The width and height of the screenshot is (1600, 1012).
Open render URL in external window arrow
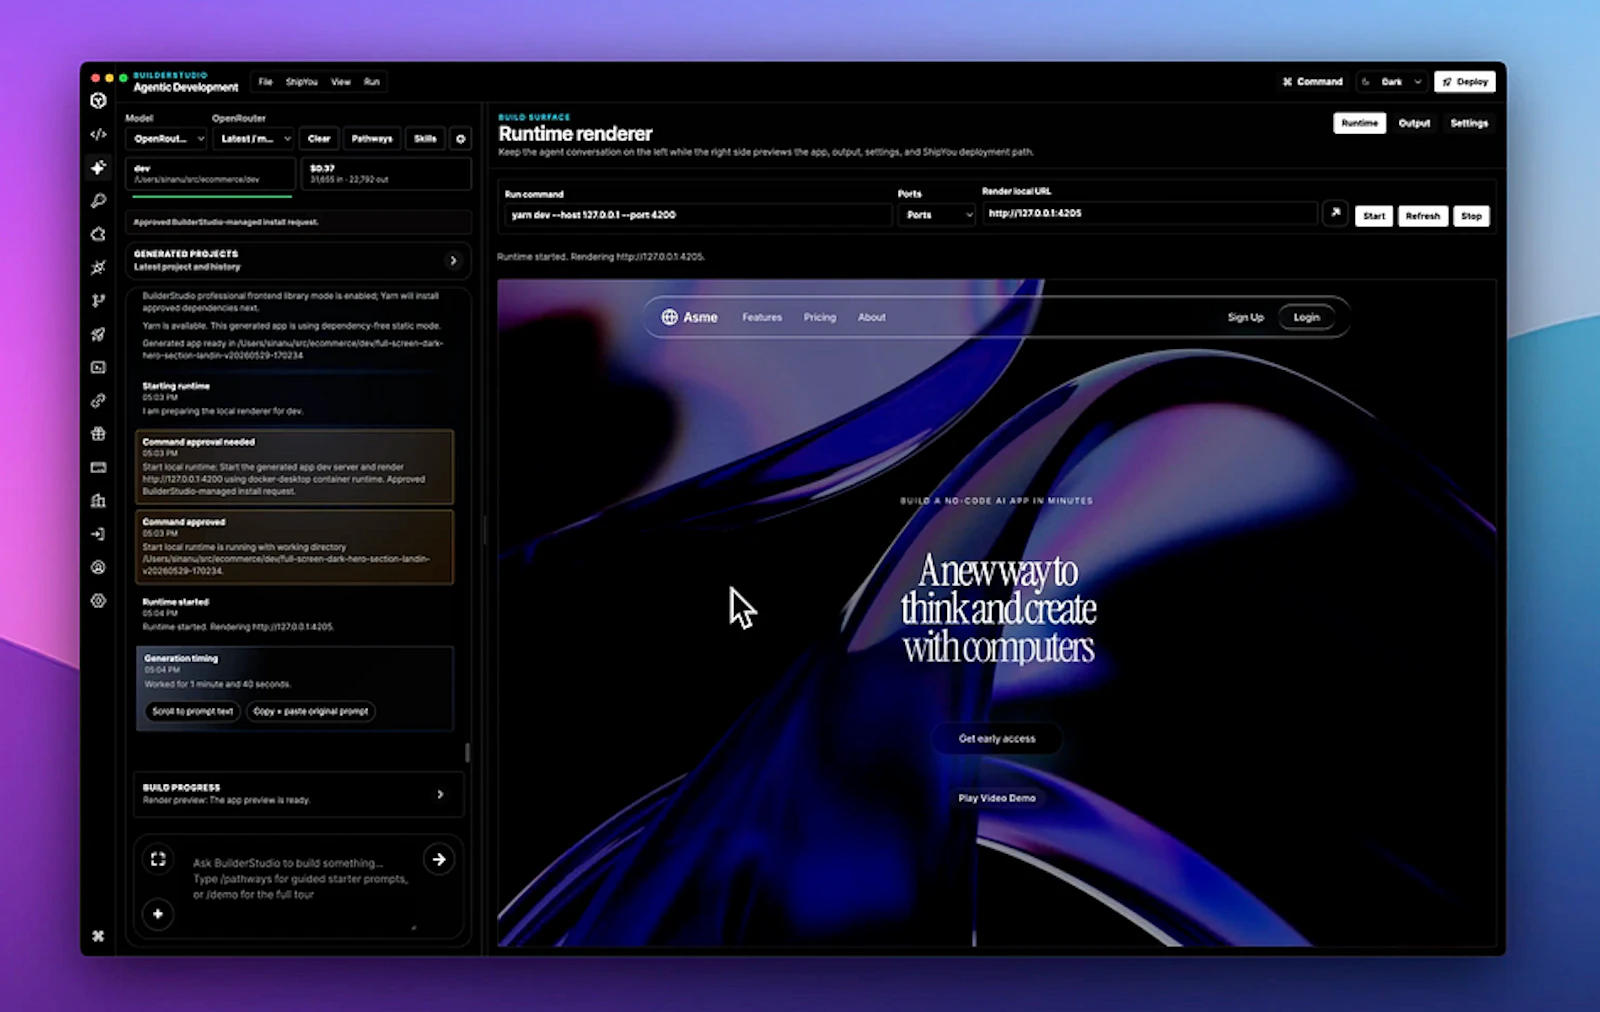[x=1335, y=213]
